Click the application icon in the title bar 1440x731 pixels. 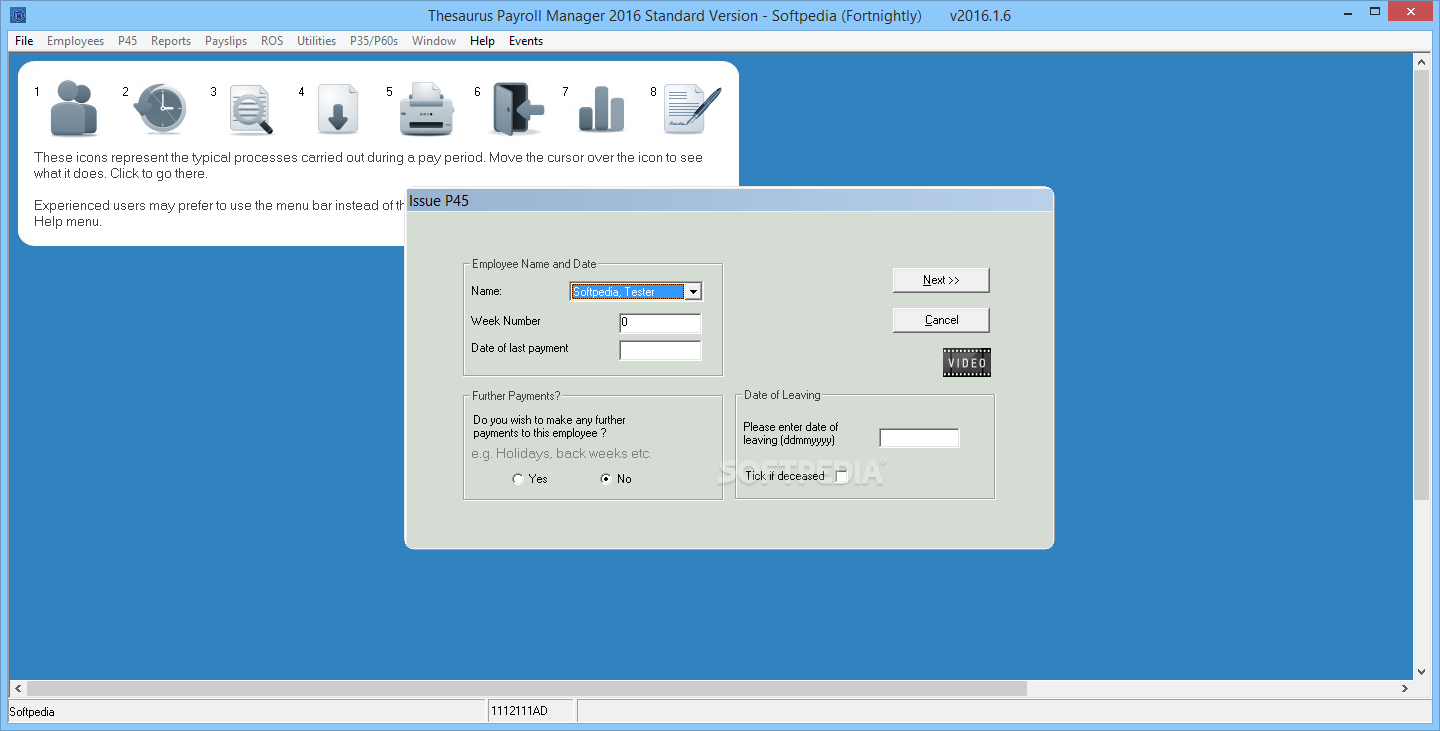[x=18, y=15]
